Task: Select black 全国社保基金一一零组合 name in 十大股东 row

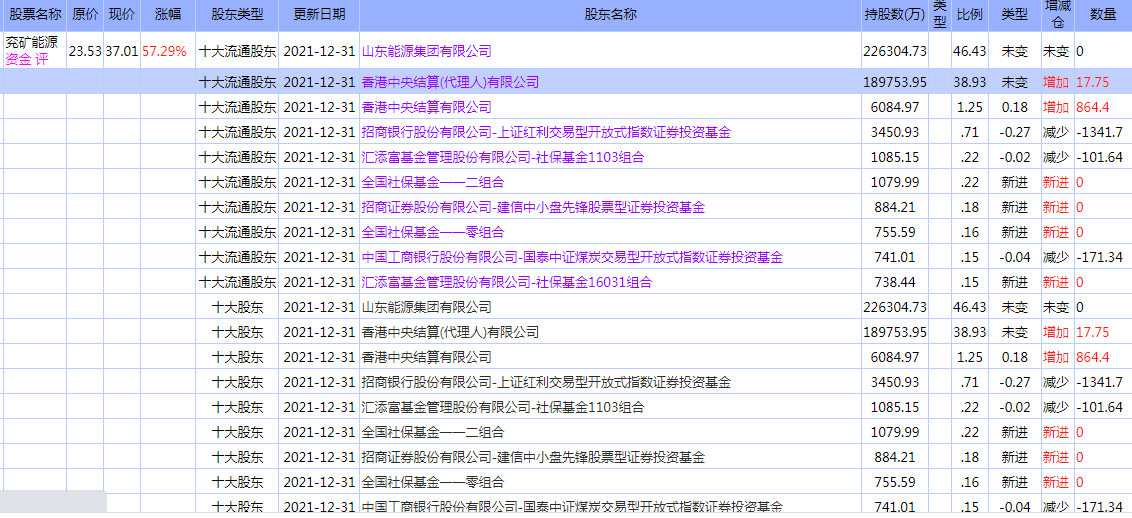Action: (432, 482)
